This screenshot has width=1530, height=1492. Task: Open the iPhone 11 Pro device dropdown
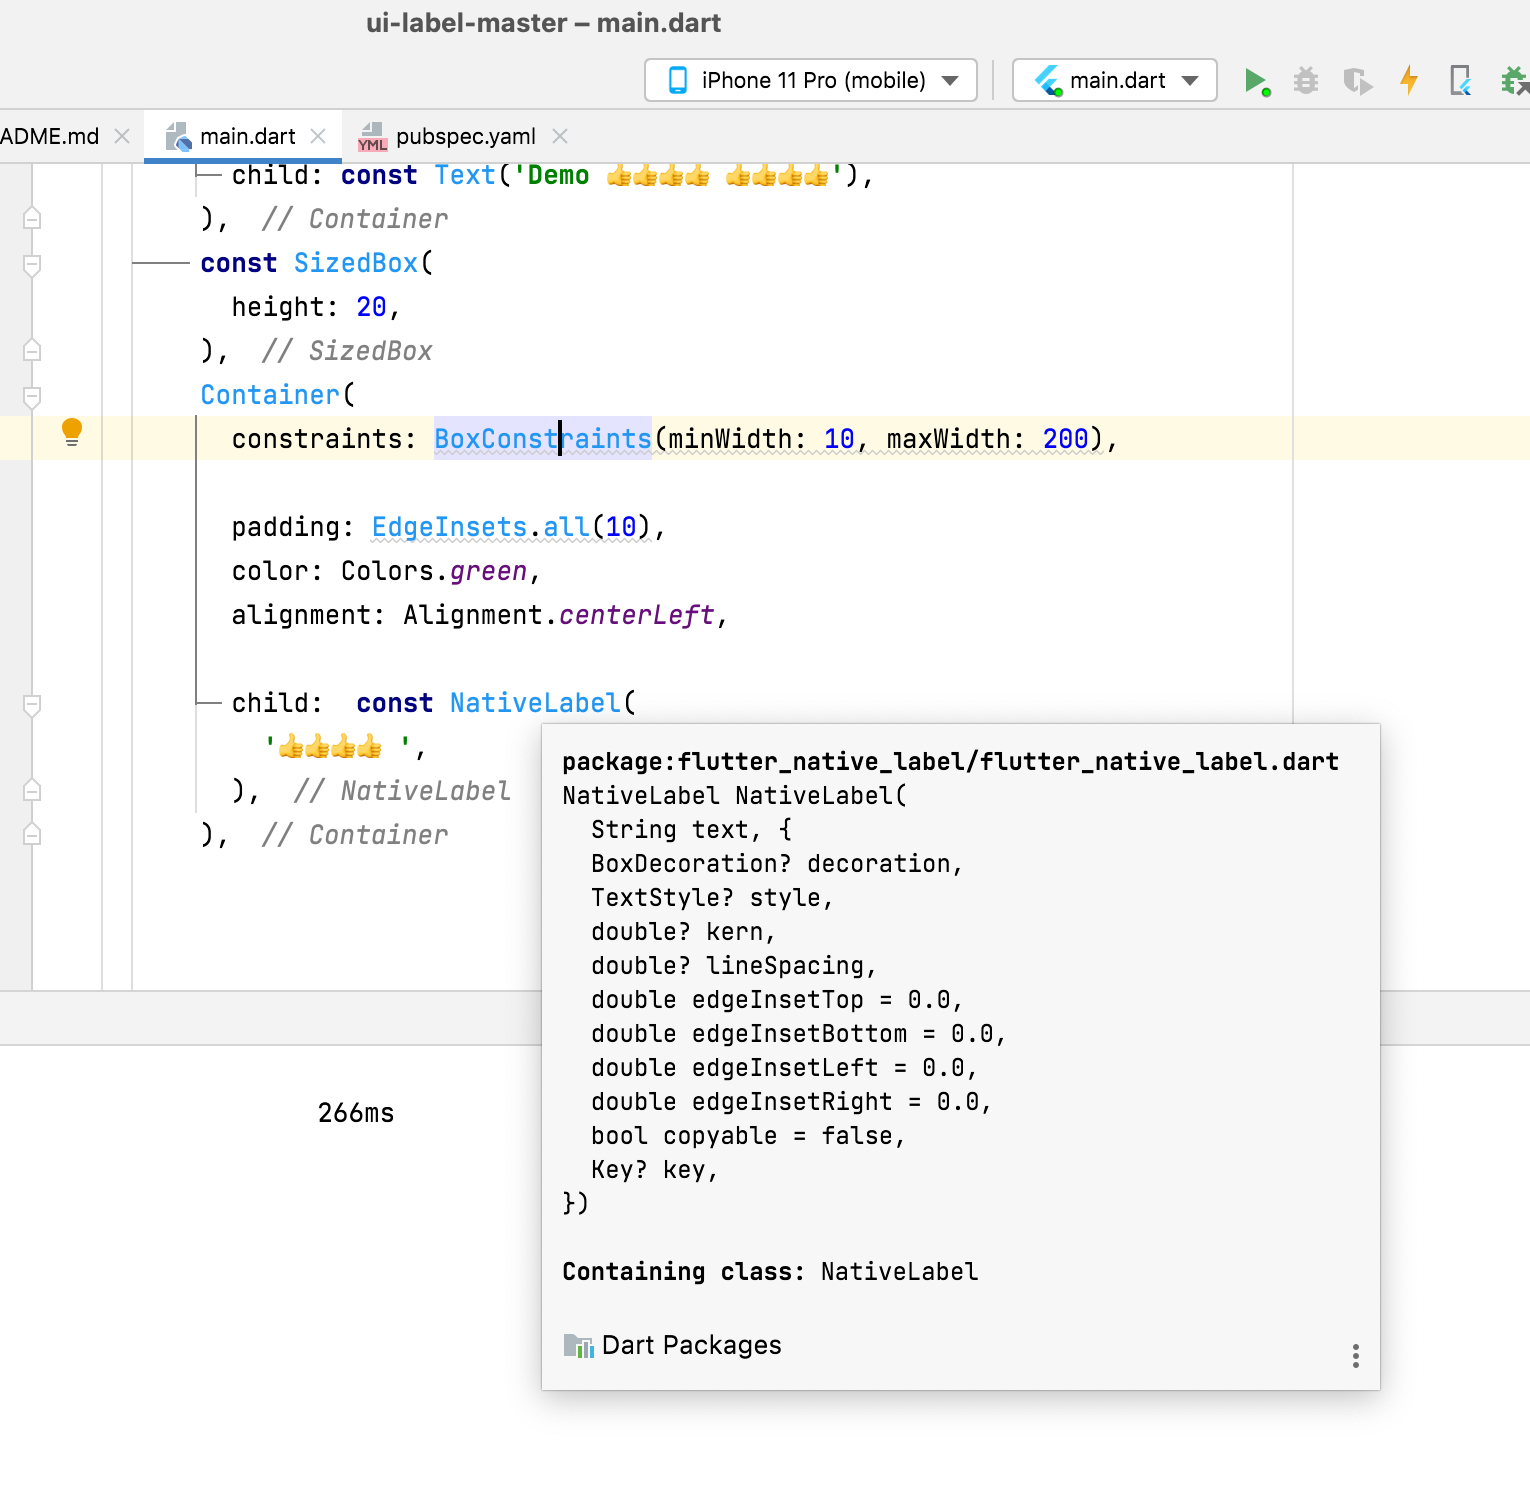(x=948, y=80)
